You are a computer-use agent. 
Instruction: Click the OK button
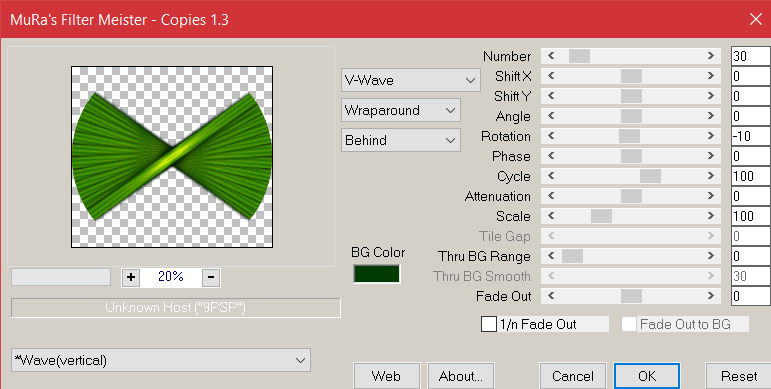click(x=647, y=376)
